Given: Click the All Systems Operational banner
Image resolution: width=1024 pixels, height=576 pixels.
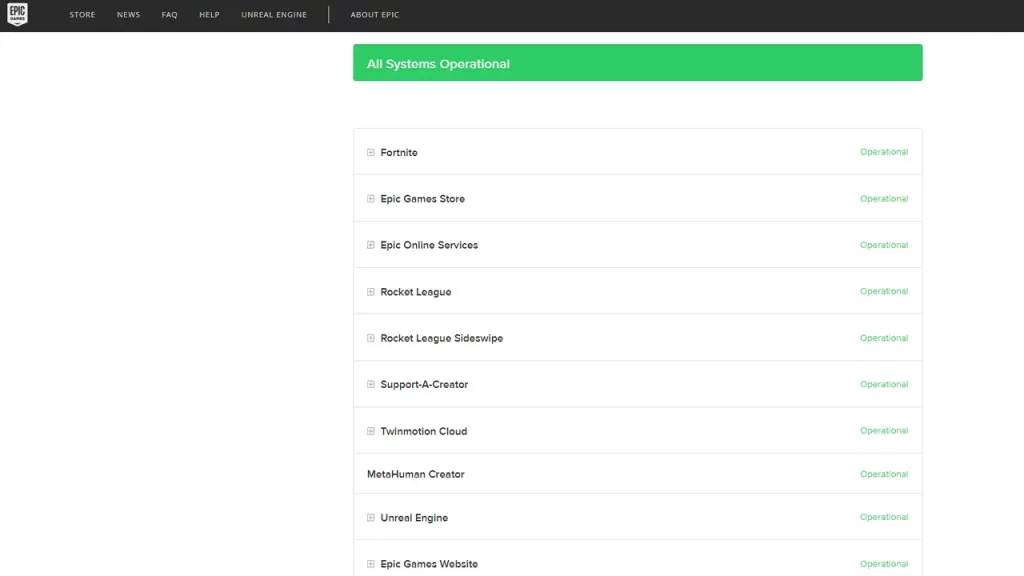Looking at the screenshot, I should 637,63.
